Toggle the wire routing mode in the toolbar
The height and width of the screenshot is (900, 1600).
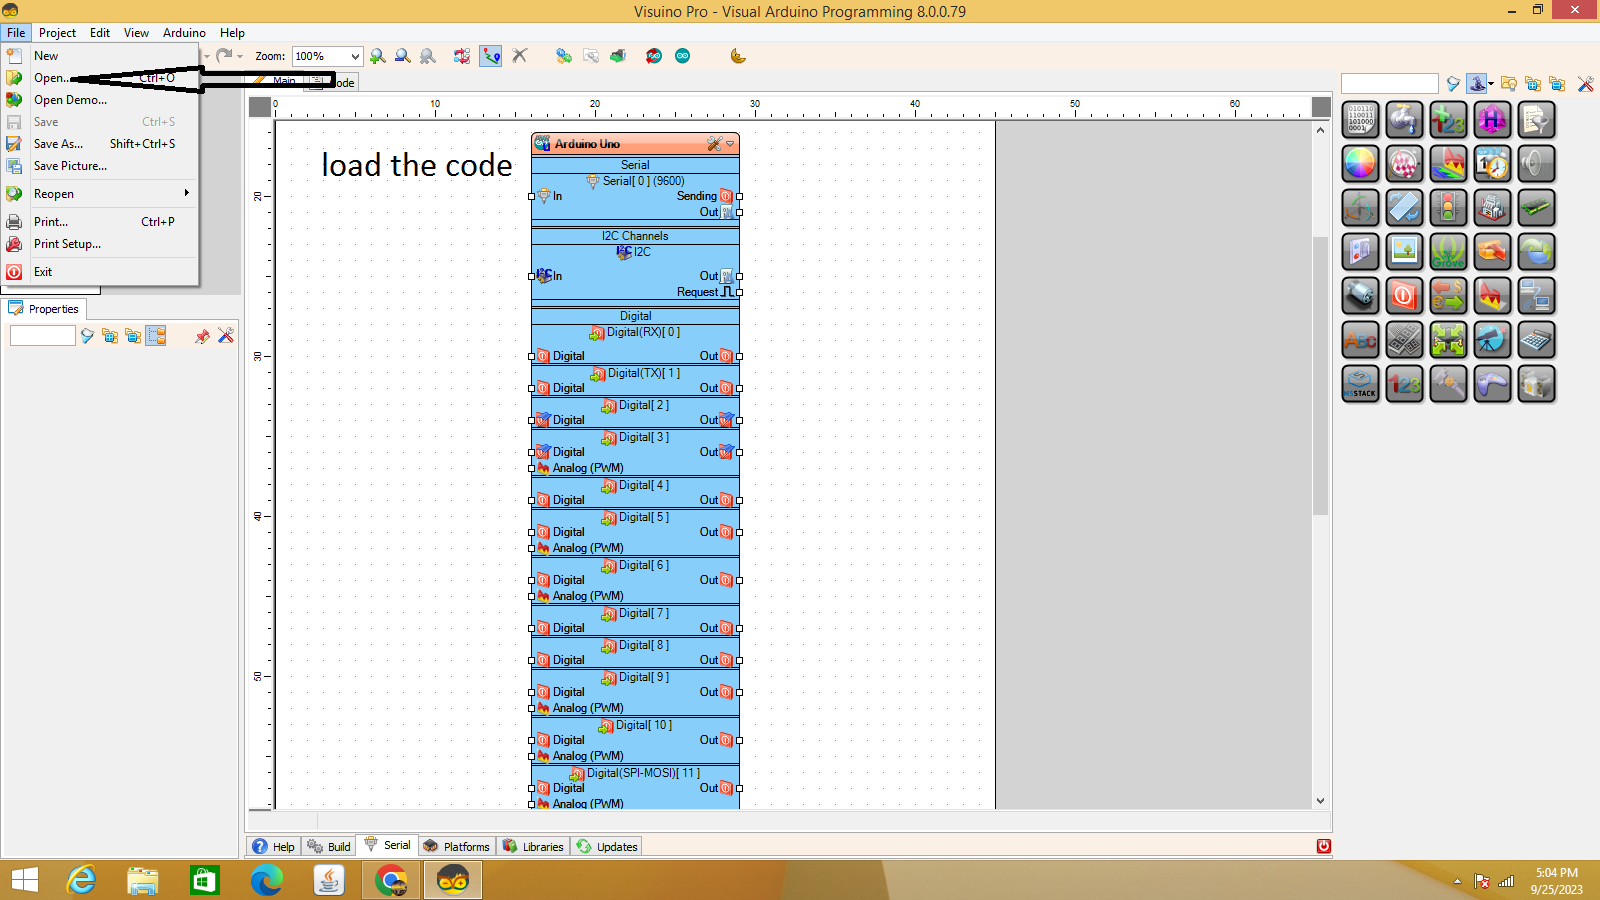tap(490, 56)
